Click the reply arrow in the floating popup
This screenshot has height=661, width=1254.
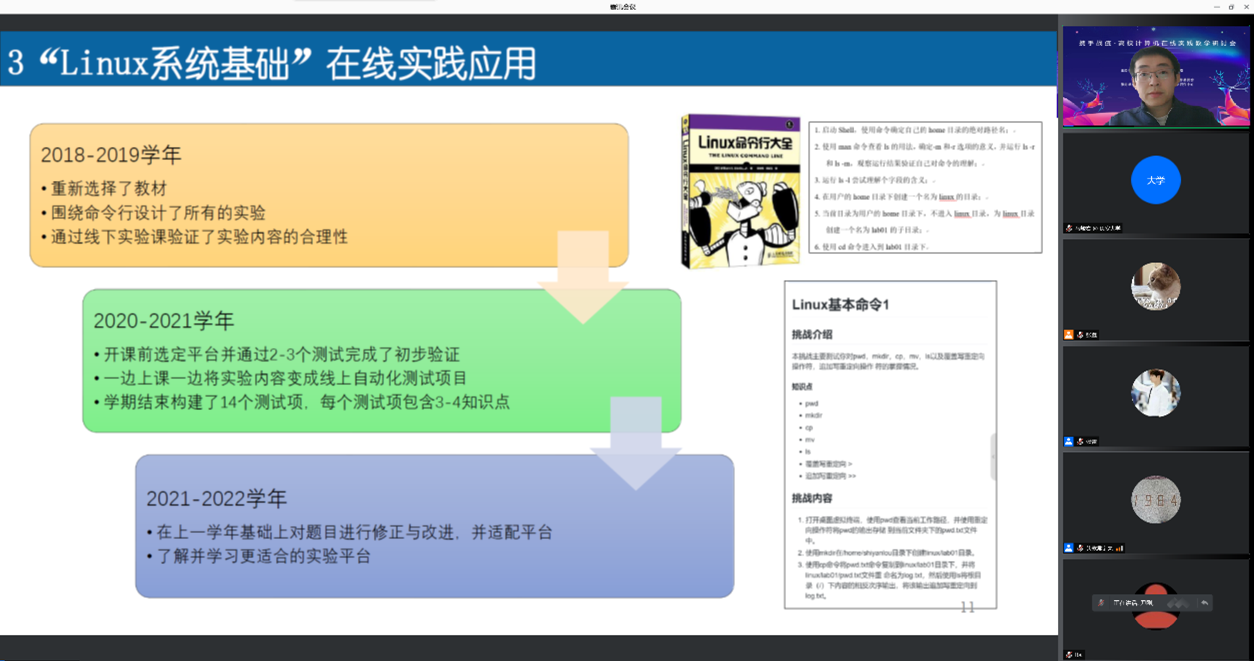tap(1205, 603)
